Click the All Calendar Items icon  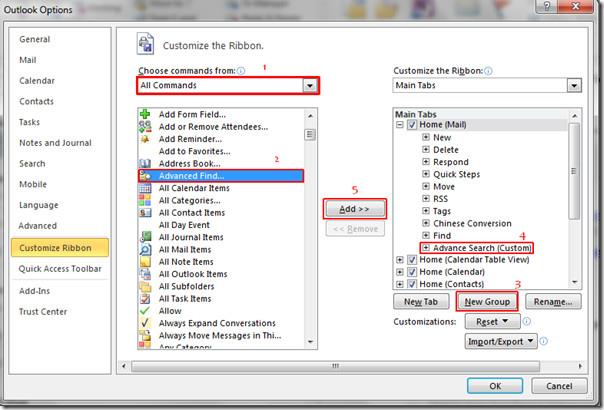pos(145,188)
